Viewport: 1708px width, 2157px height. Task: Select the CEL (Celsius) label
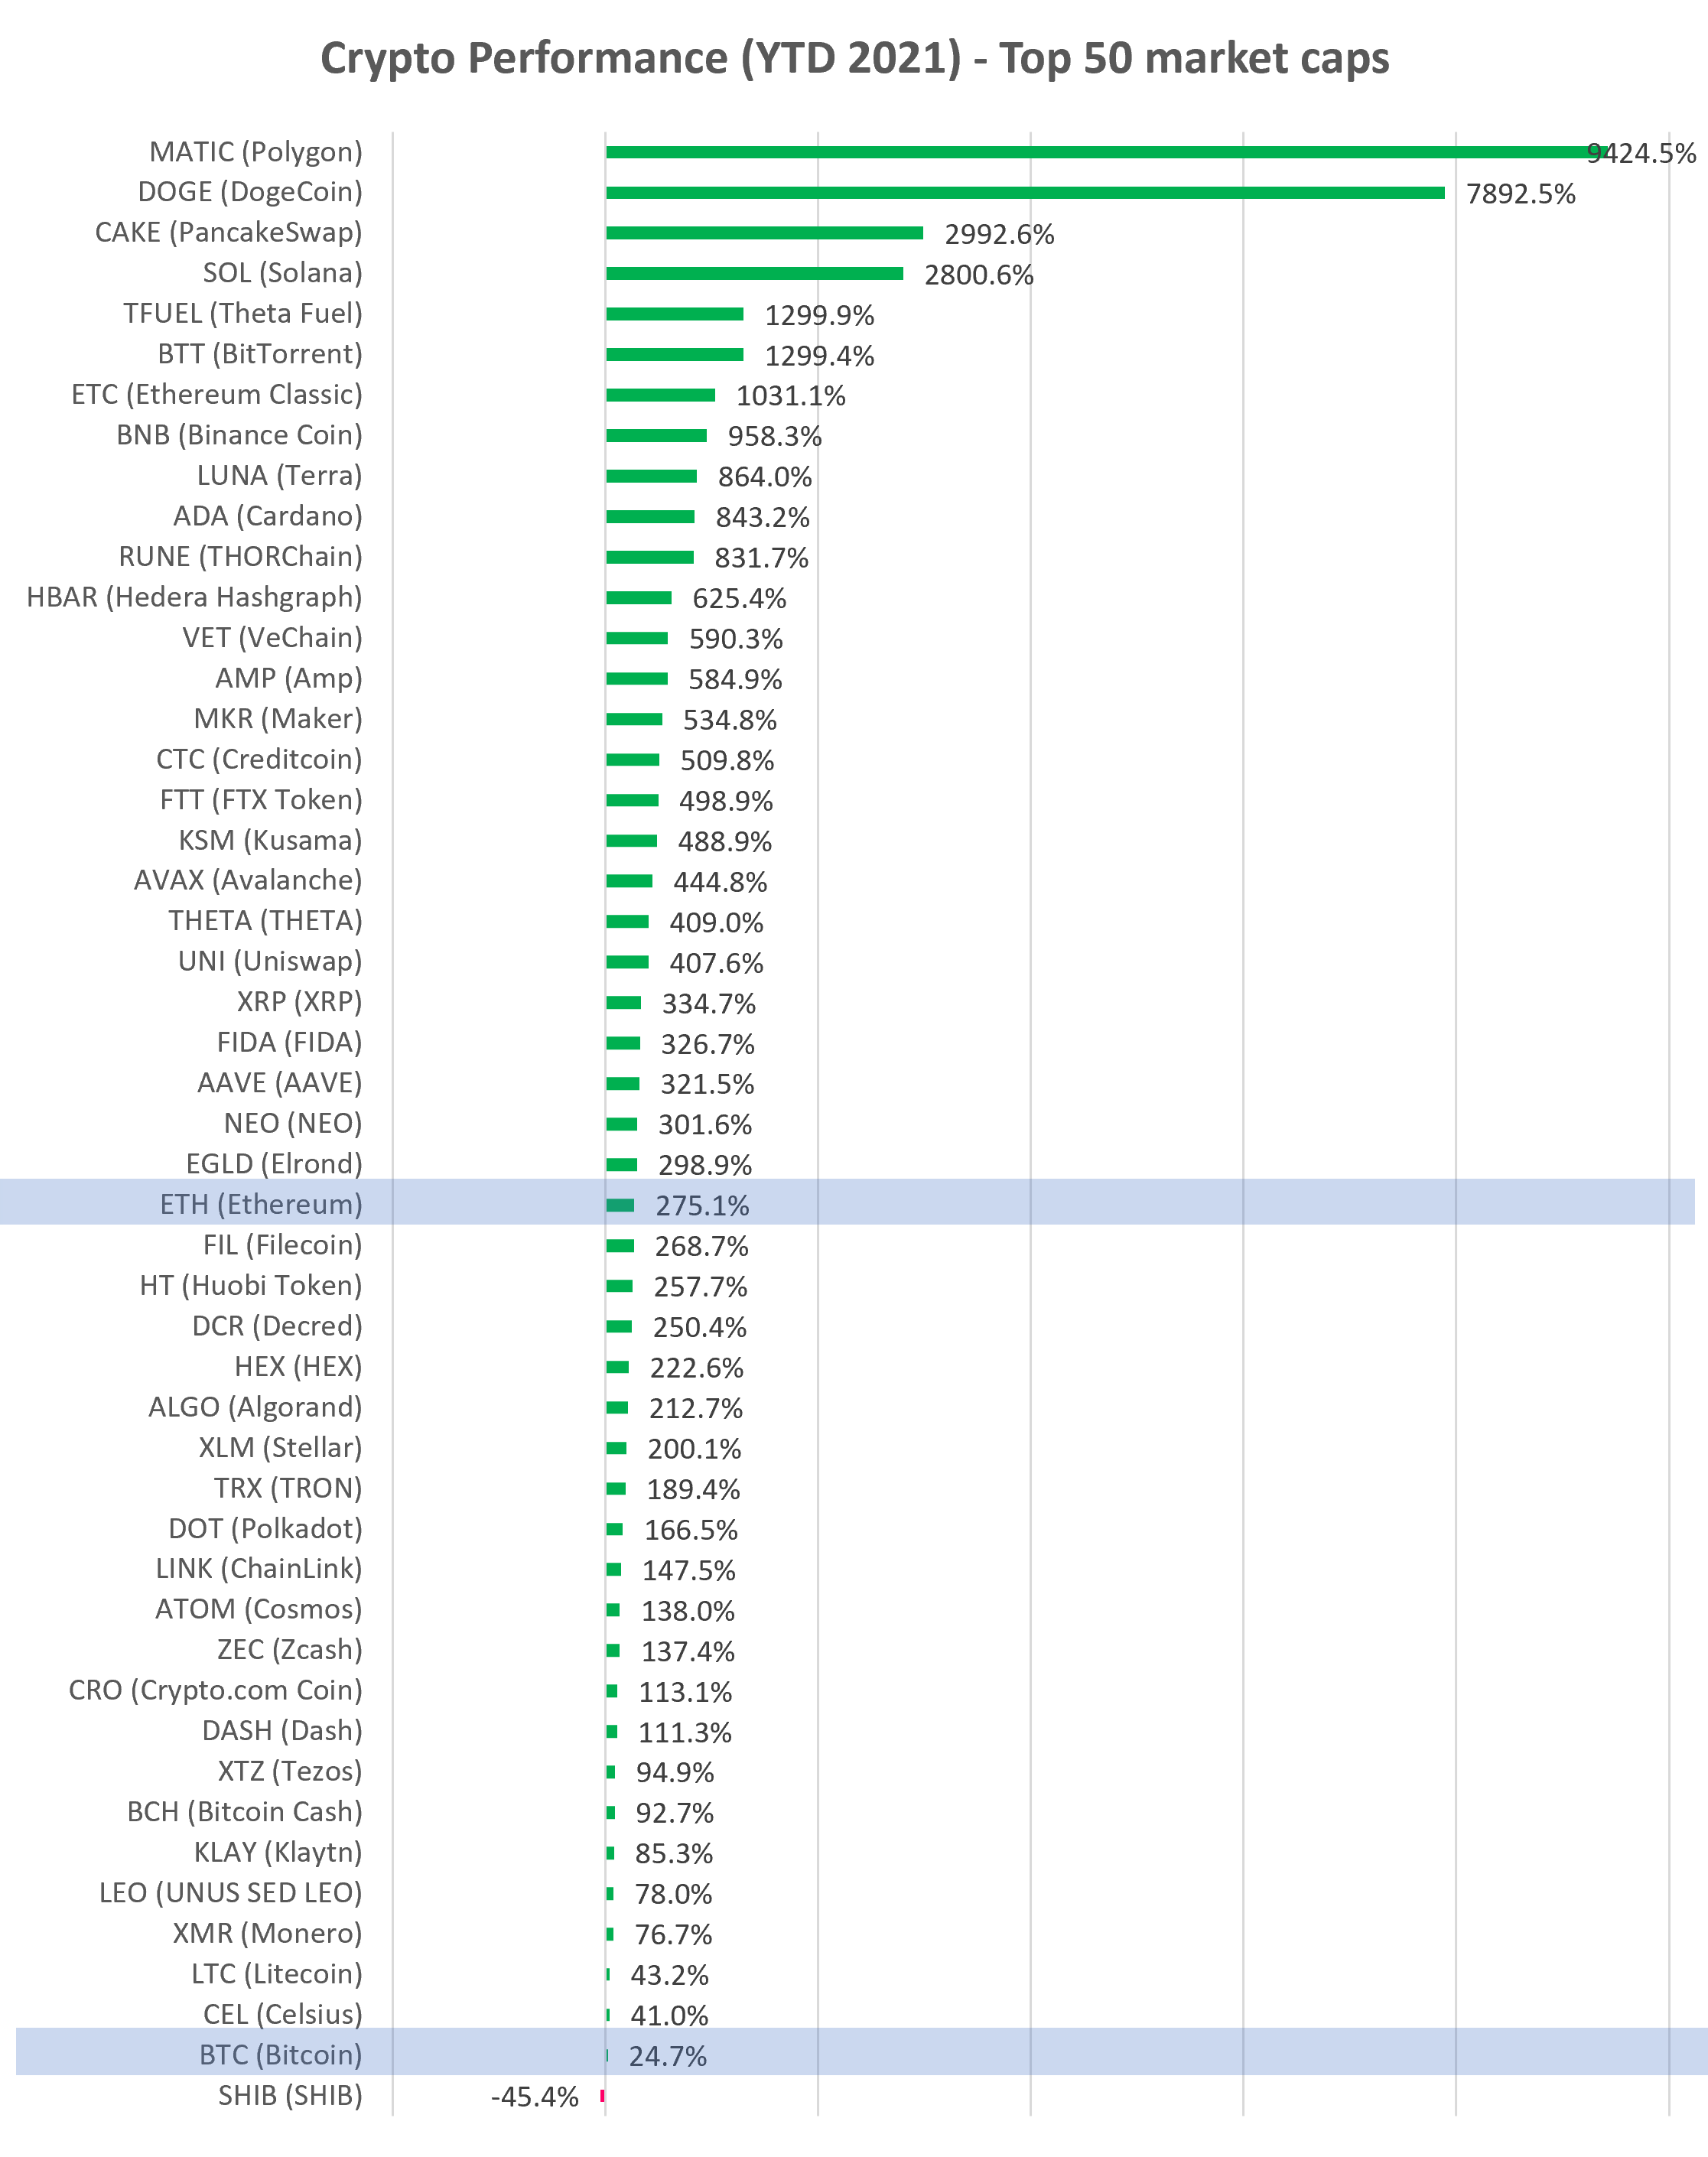pos(283,2014)
